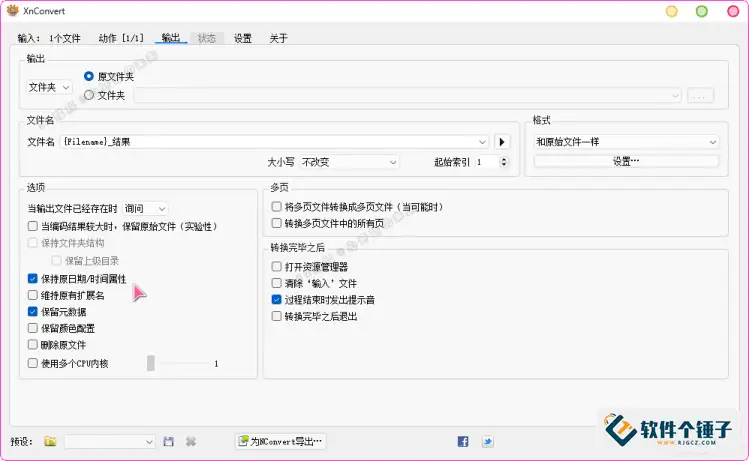Select the 文件夹 radio button
This screenshot has width=749, height=461.
89,95
